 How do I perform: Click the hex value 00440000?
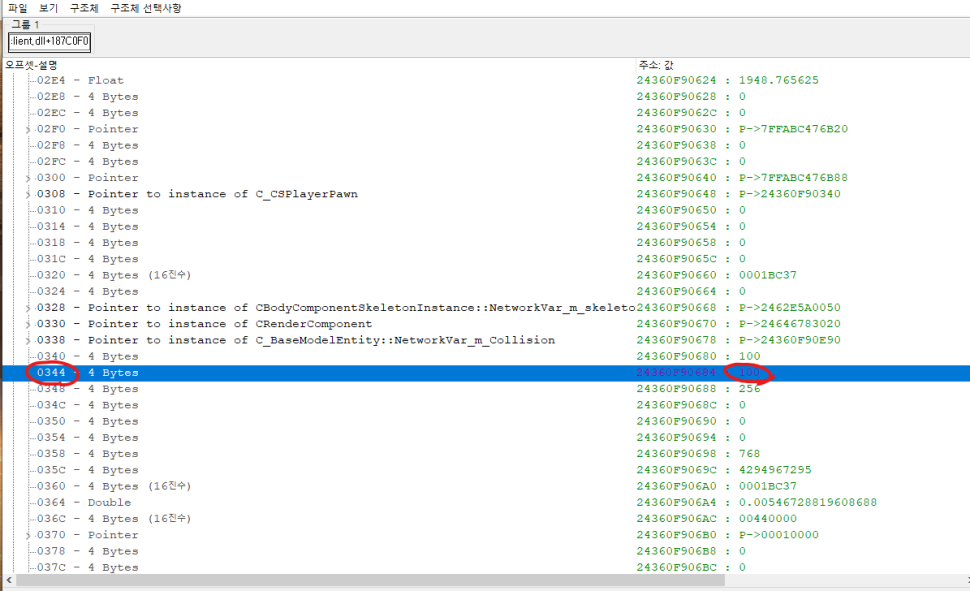pyautogui.click(x=768, y=519)
